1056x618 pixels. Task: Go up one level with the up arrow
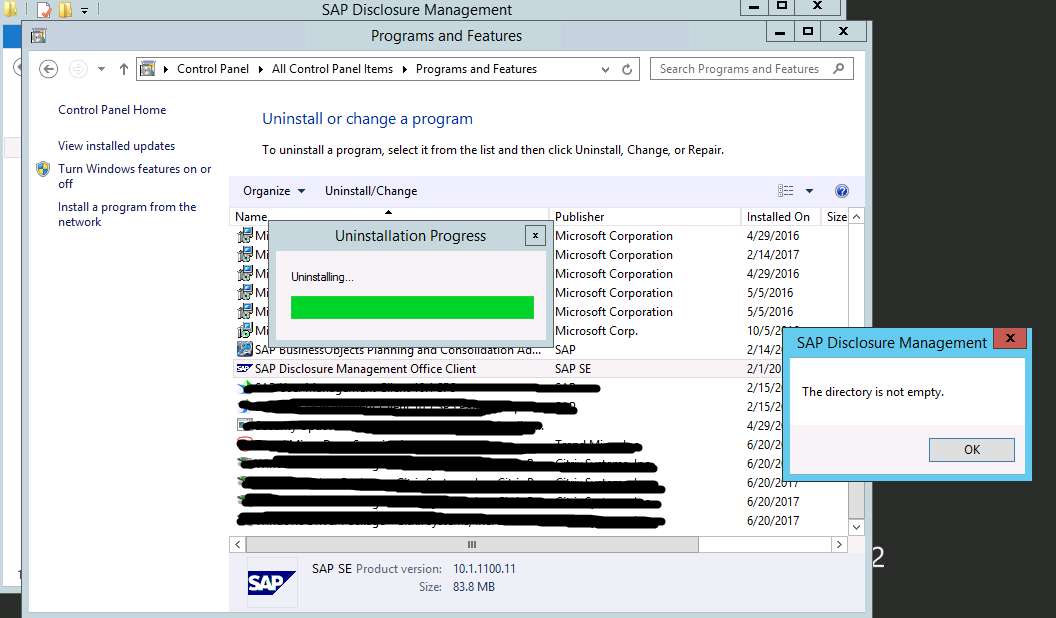[124, 69]
